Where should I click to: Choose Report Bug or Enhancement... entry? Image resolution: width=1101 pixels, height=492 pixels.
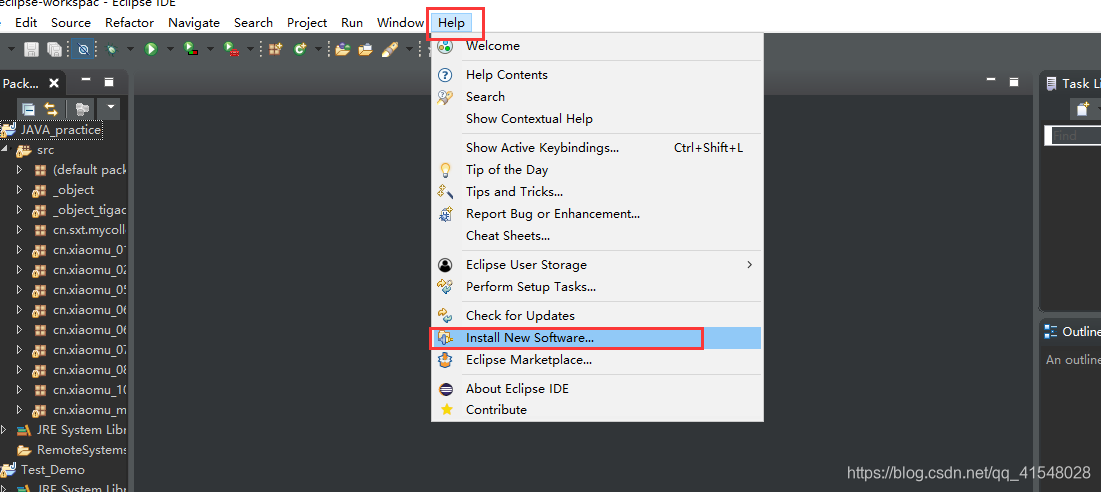coord(596,213)
